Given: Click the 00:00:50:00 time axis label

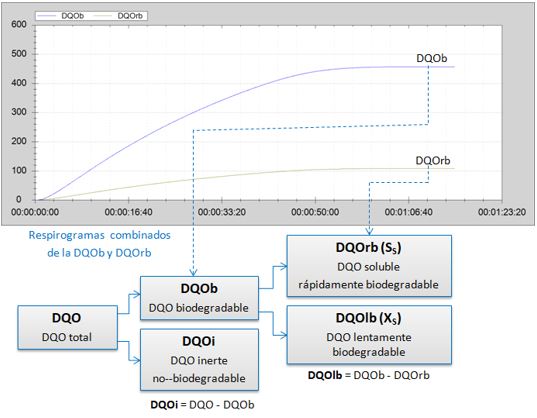Looking at the screenshot, I should (315, 212).
